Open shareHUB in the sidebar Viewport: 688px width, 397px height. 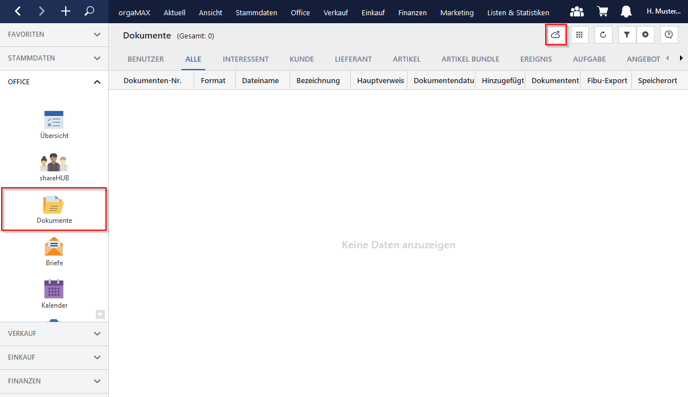pos(54,167)
